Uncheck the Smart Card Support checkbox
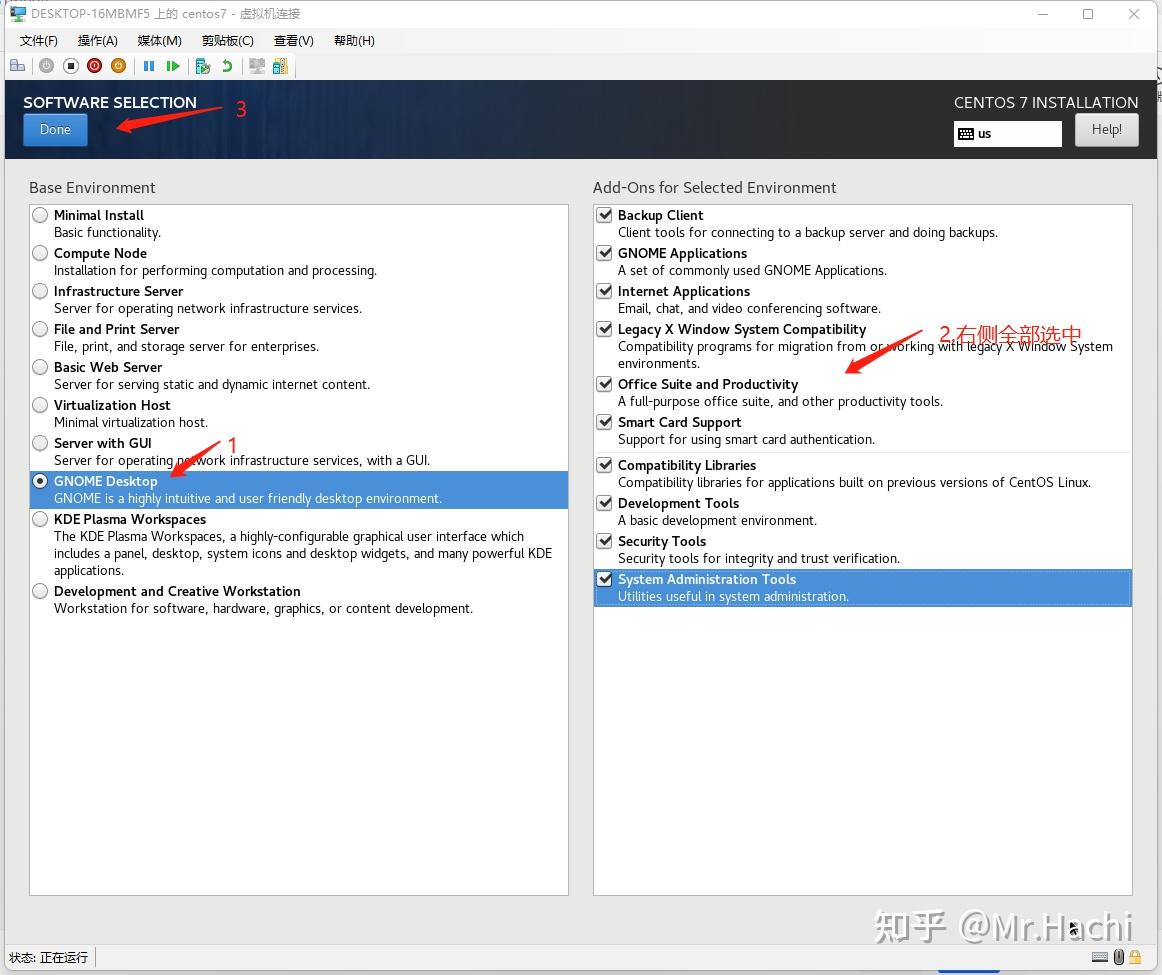Viewport: 1162px width, 975px height. click(x=605, y=422)
